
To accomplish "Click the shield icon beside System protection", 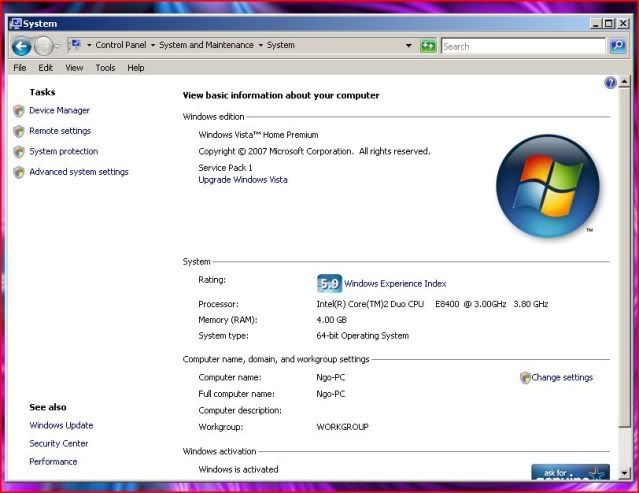I will click(19, 152).
